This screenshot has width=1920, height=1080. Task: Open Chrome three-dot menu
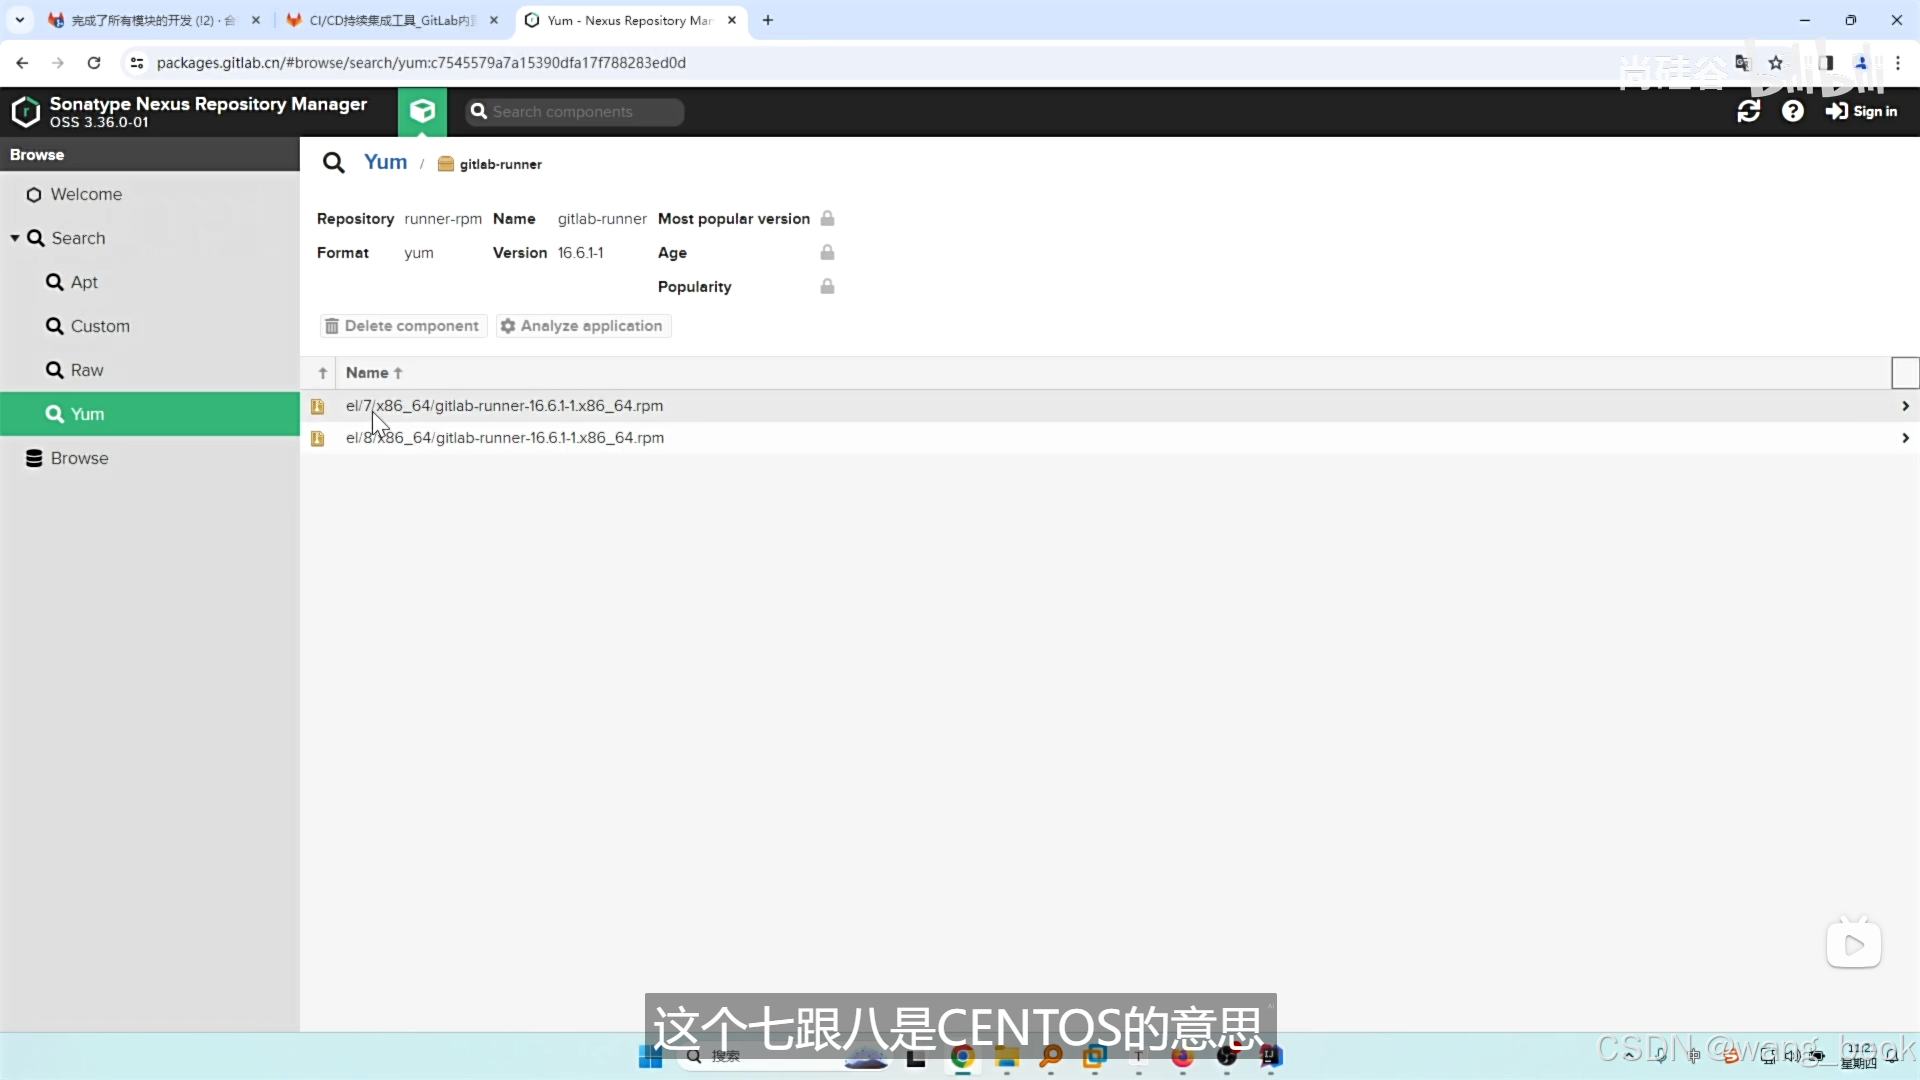(x=1898, y=63)
